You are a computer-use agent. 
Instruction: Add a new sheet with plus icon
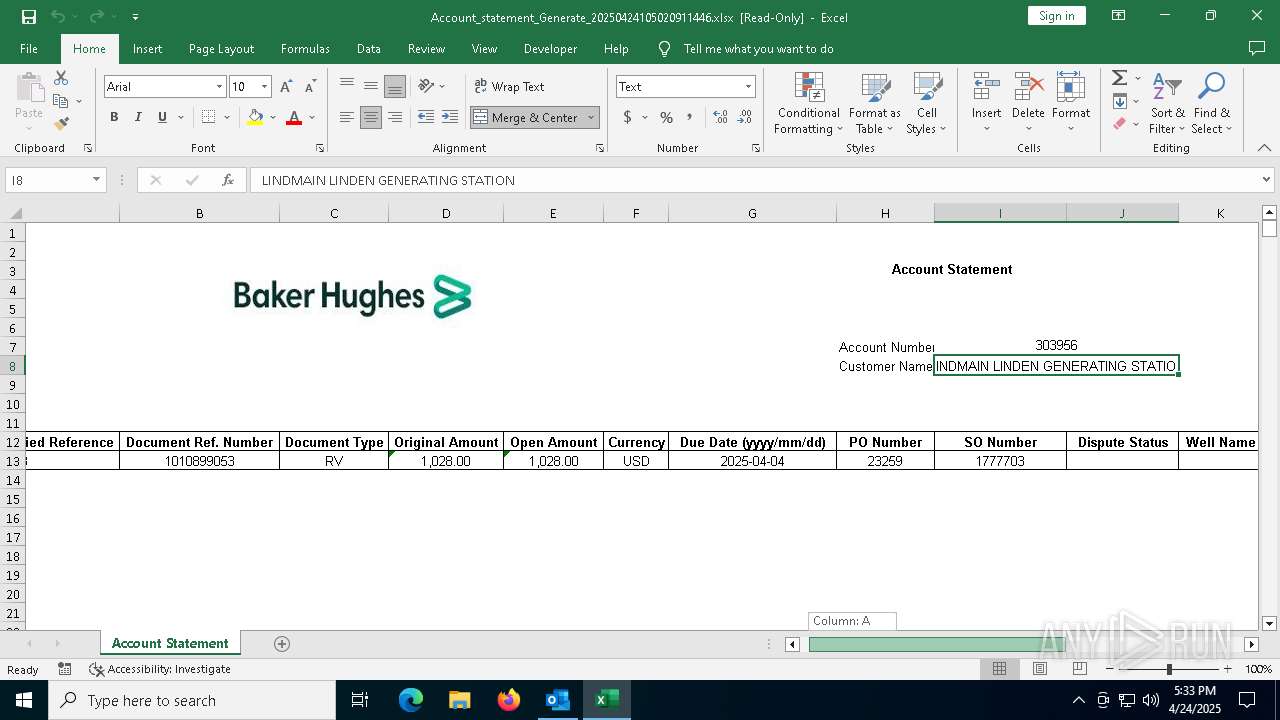click(282, 644)
